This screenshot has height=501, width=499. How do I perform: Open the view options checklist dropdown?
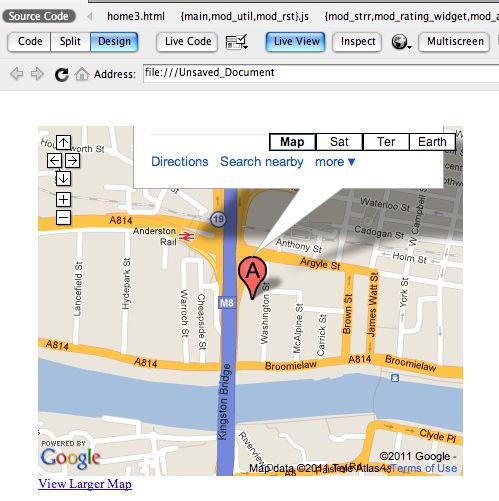pos(237,42)
